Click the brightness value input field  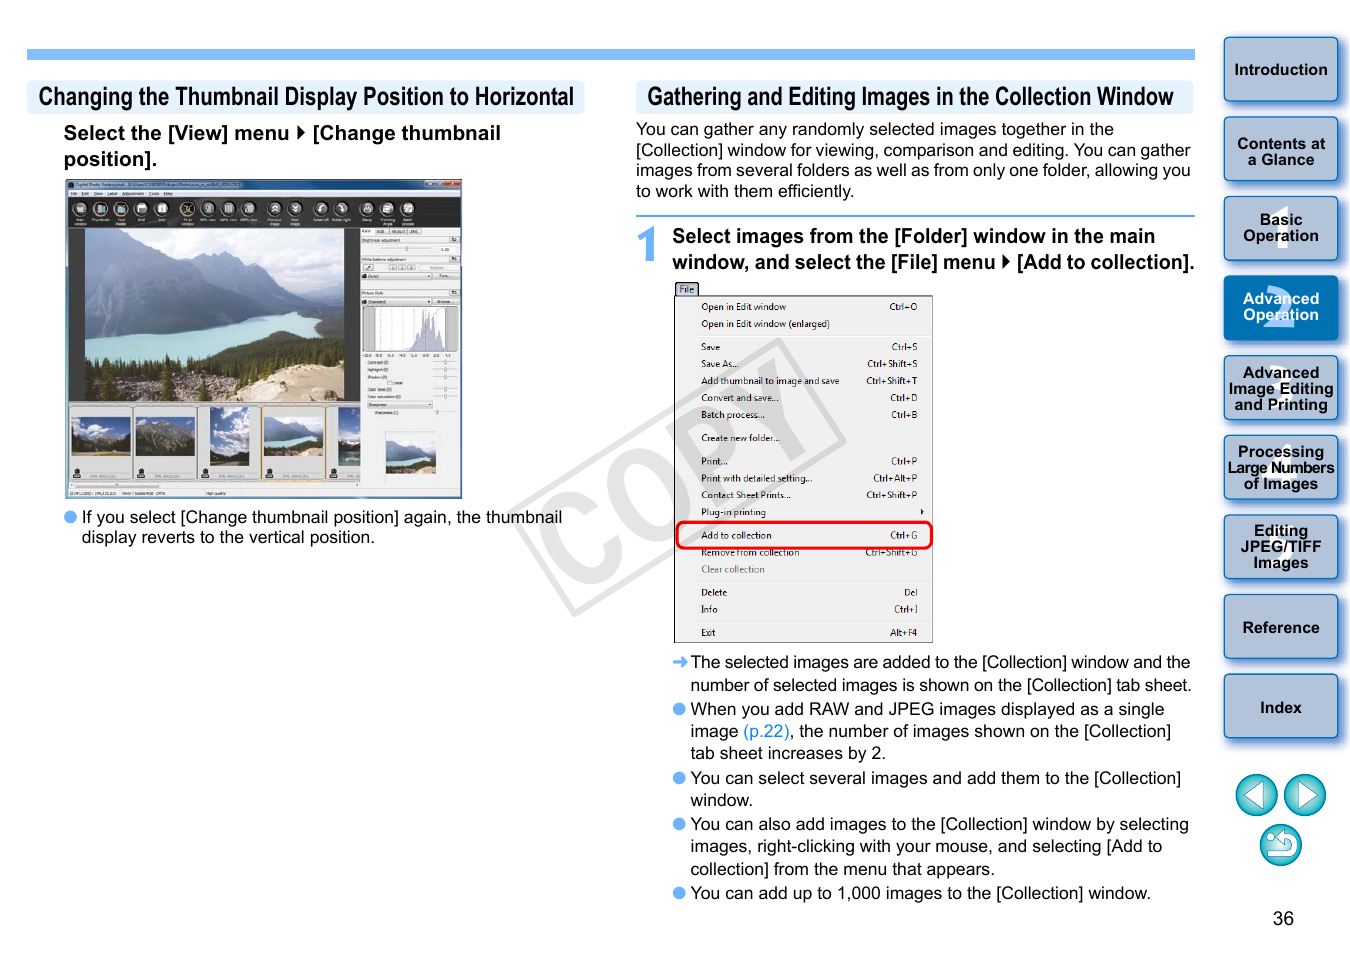click(x=446, y=249)
